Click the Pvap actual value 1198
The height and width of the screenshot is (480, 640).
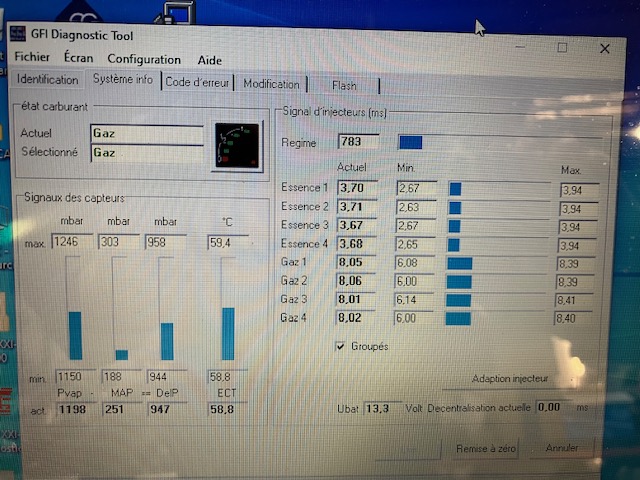(76, 409)
